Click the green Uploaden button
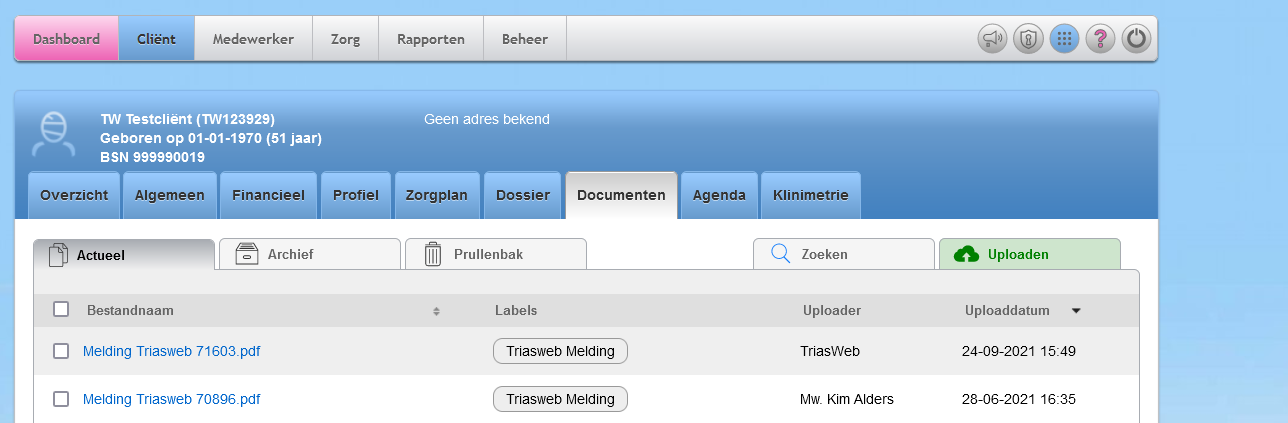Image resolution: width=1288 pixels, height=423 pixels. (1029, 254)
